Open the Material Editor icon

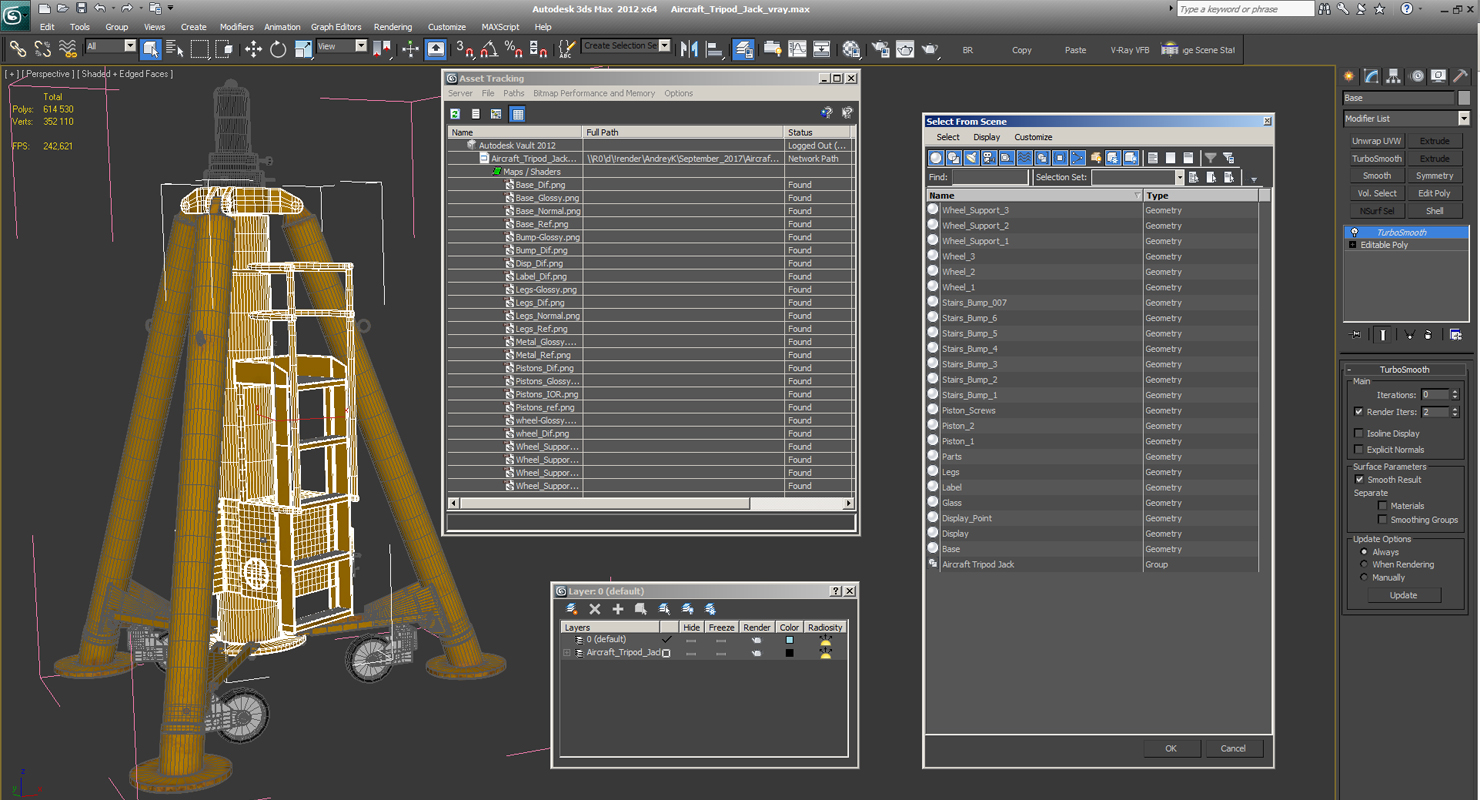point(851,48)
